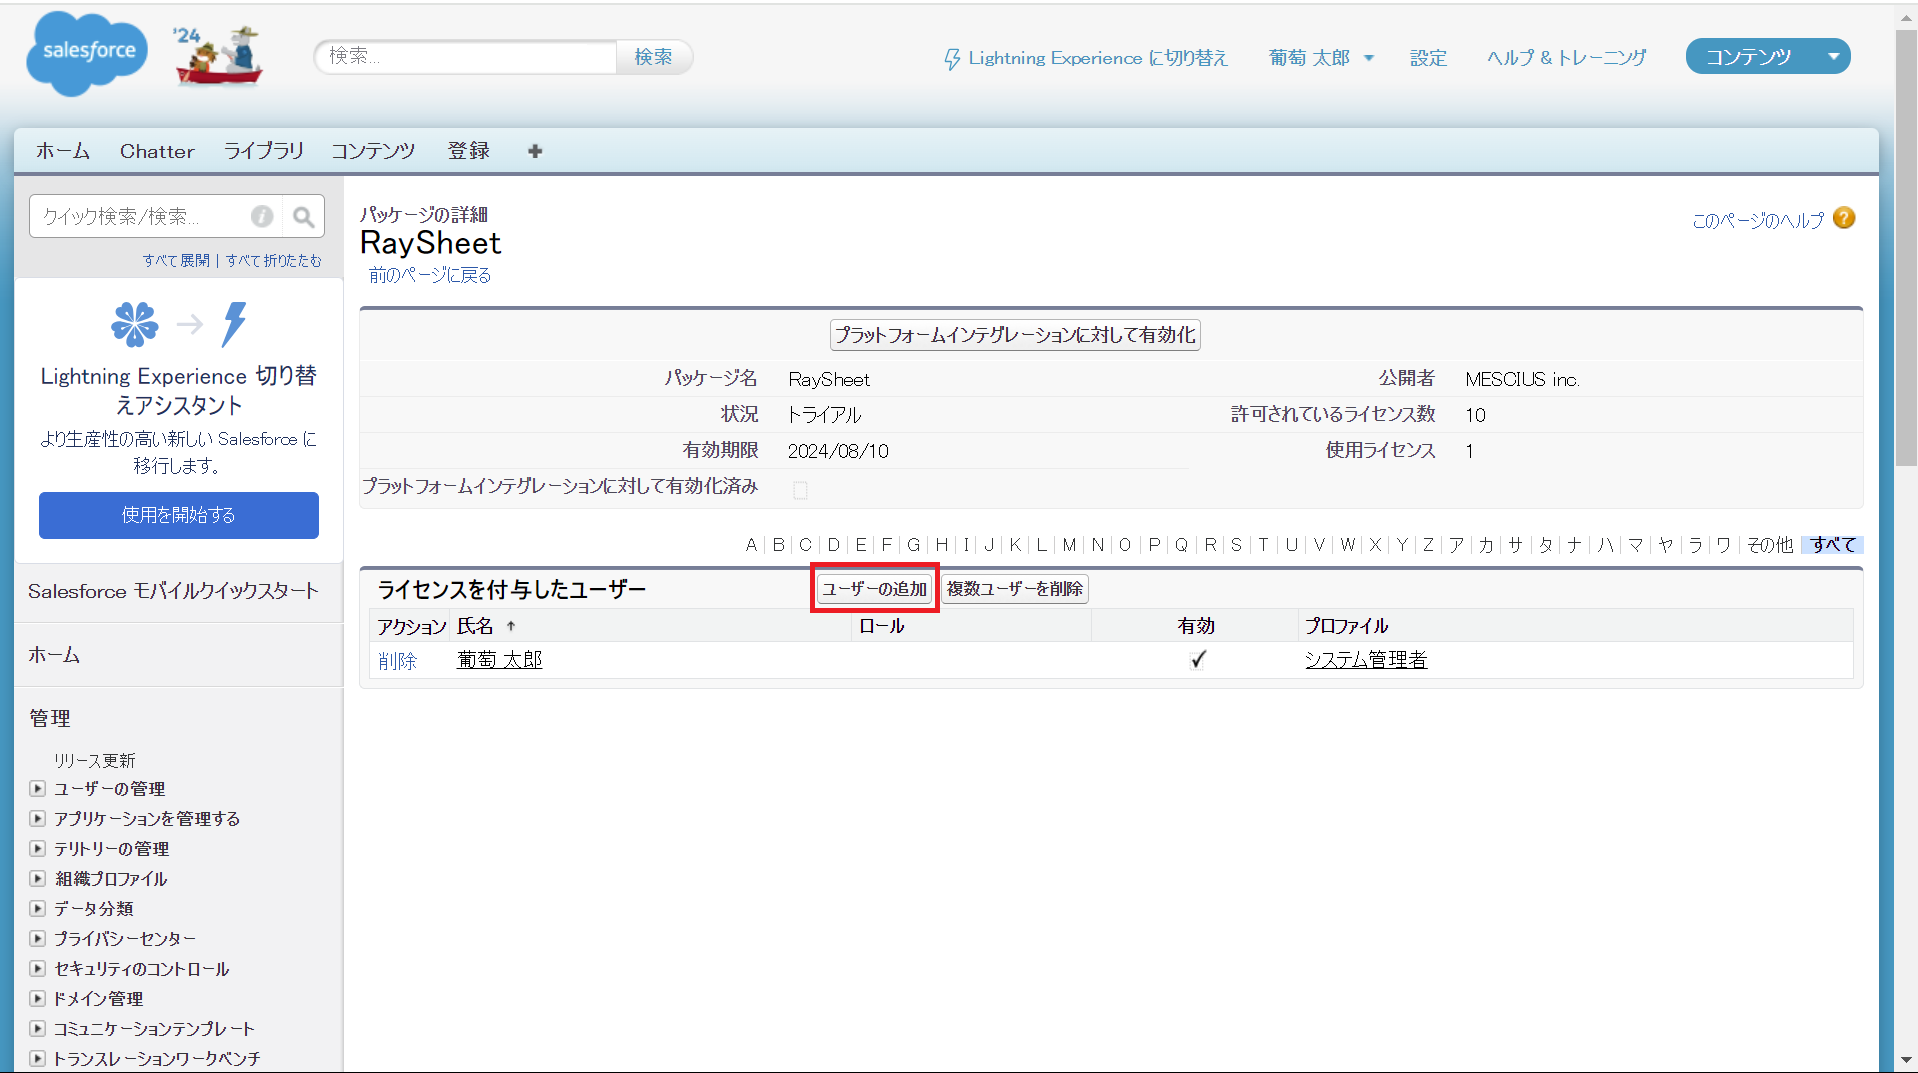Open the リリース更新 sidebar item

tap(94, 761)
